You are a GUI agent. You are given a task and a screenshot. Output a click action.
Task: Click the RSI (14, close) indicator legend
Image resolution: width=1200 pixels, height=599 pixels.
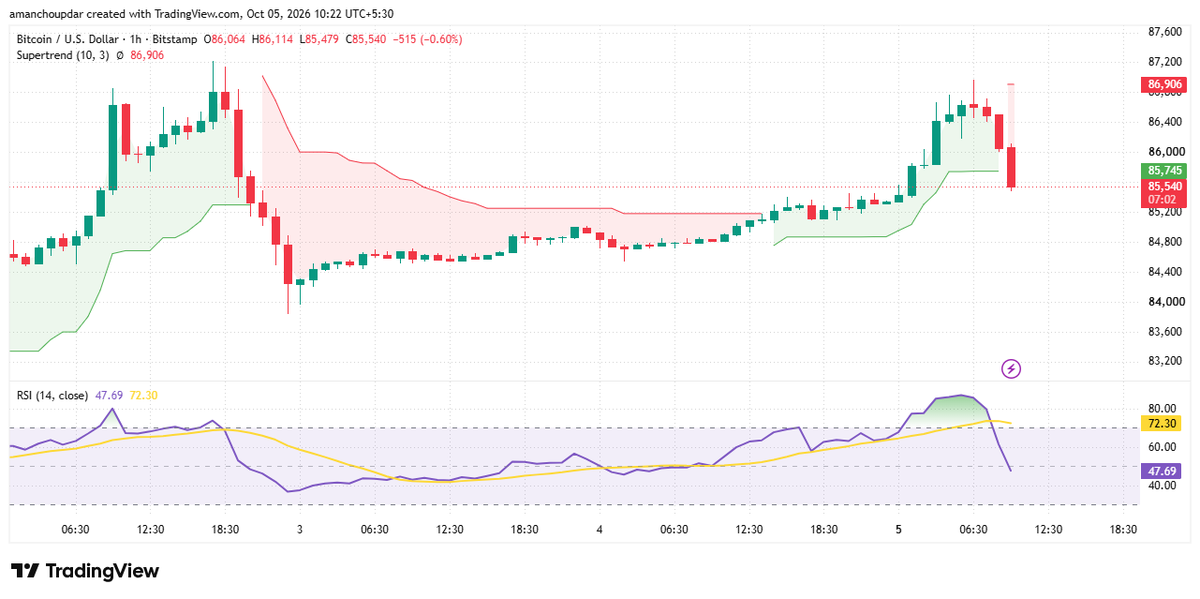coord(52,395)
